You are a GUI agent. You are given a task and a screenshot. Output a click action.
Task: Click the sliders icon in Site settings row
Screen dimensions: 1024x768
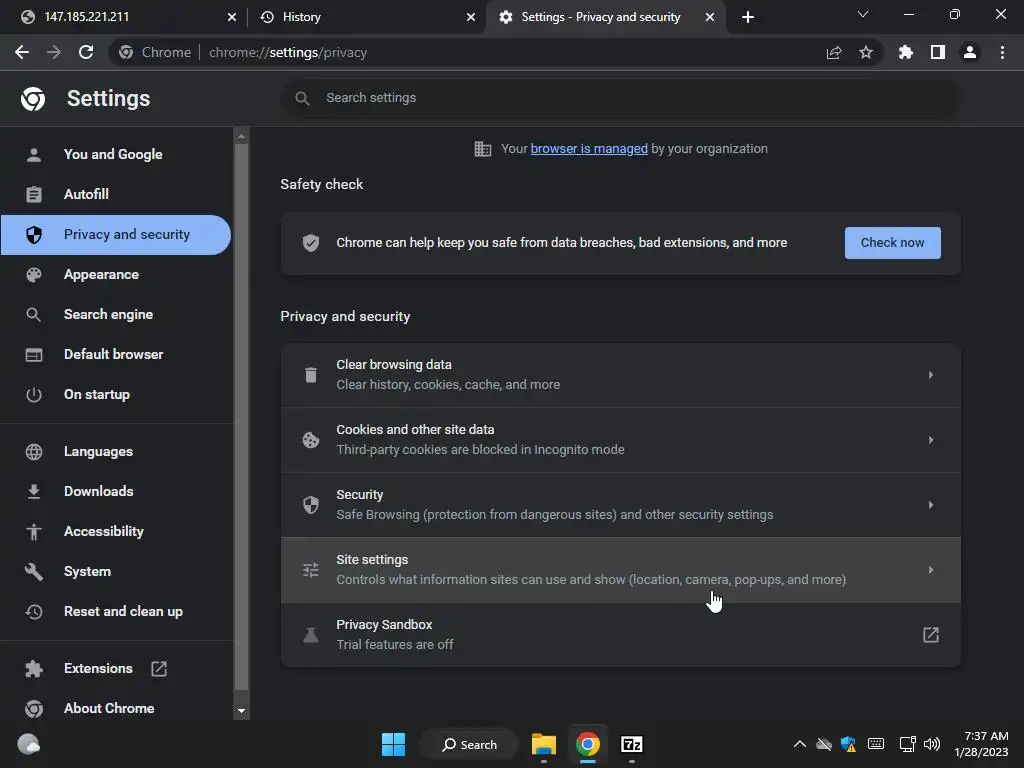coord(311,570)
